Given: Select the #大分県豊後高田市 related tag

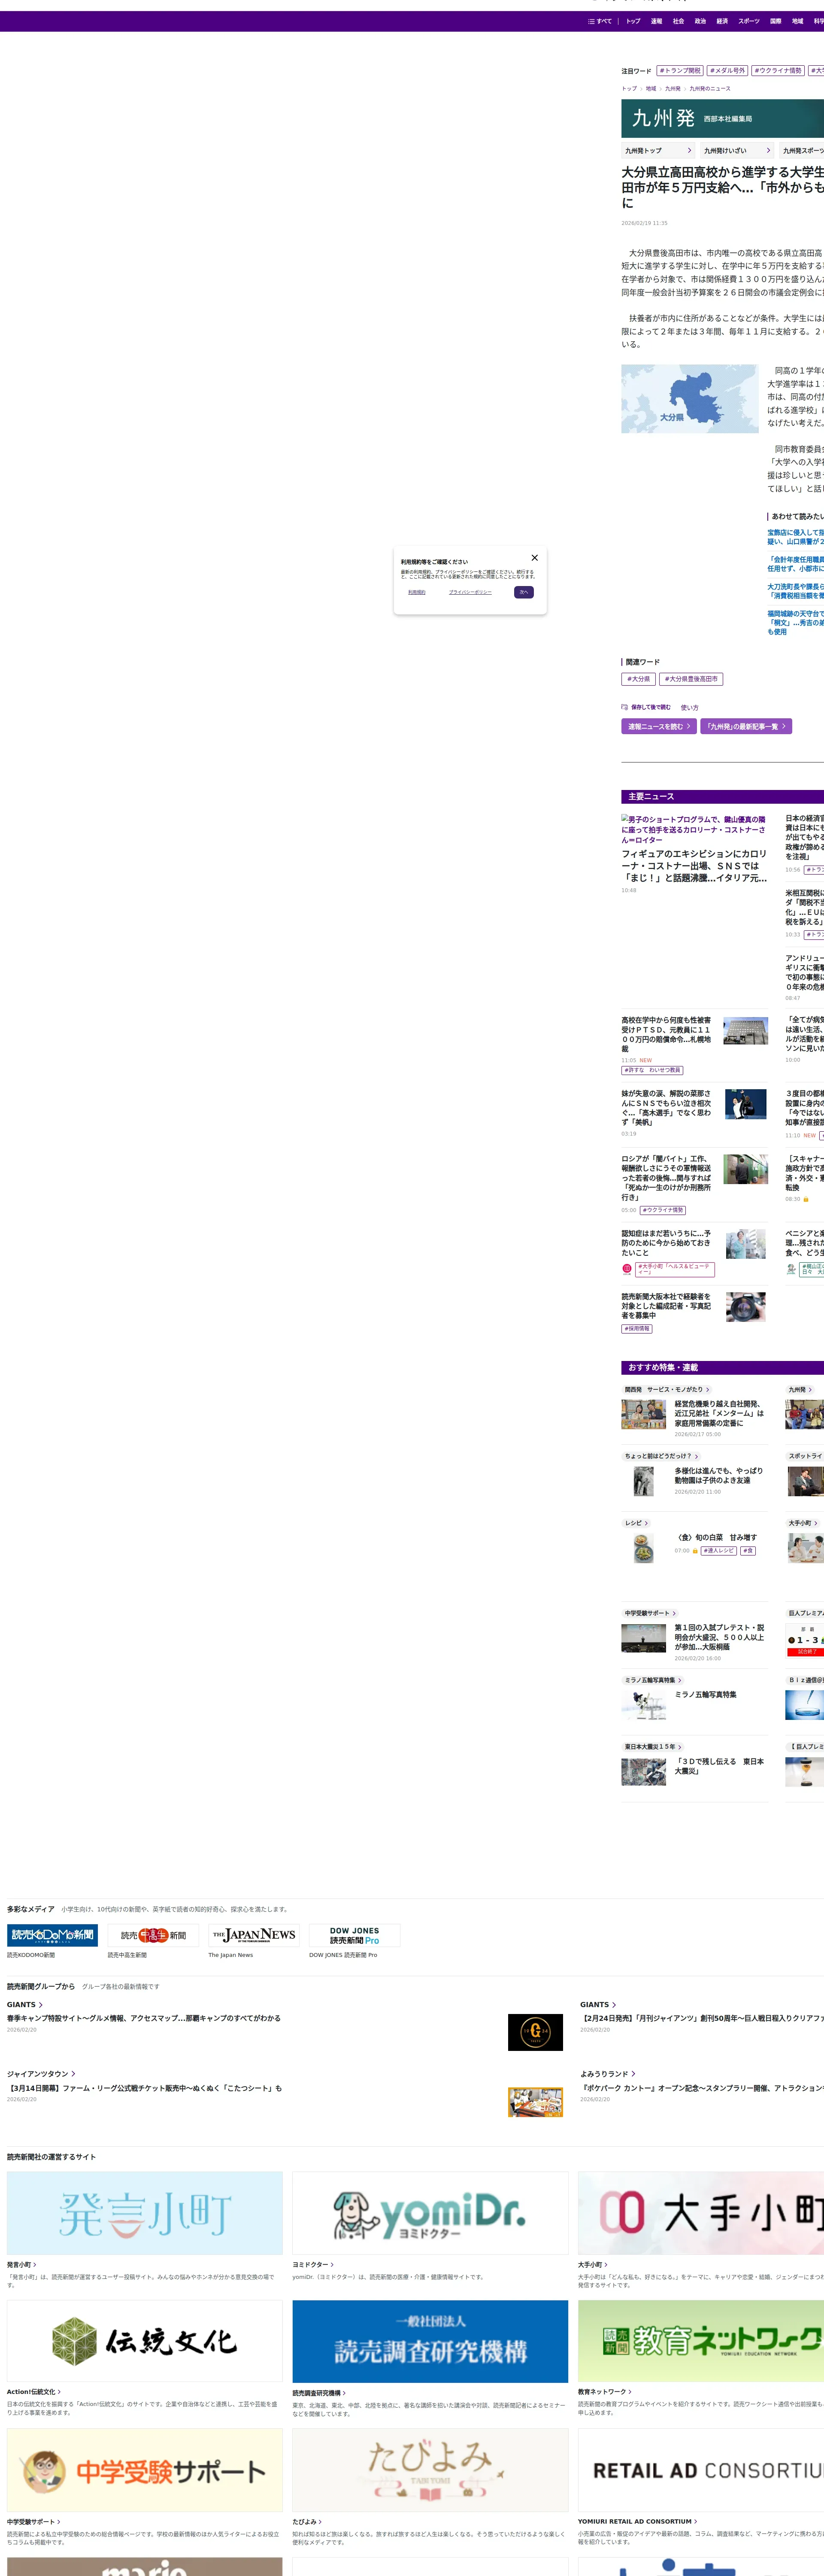Looking at the screenshot, I should click(x=691, y=679).
